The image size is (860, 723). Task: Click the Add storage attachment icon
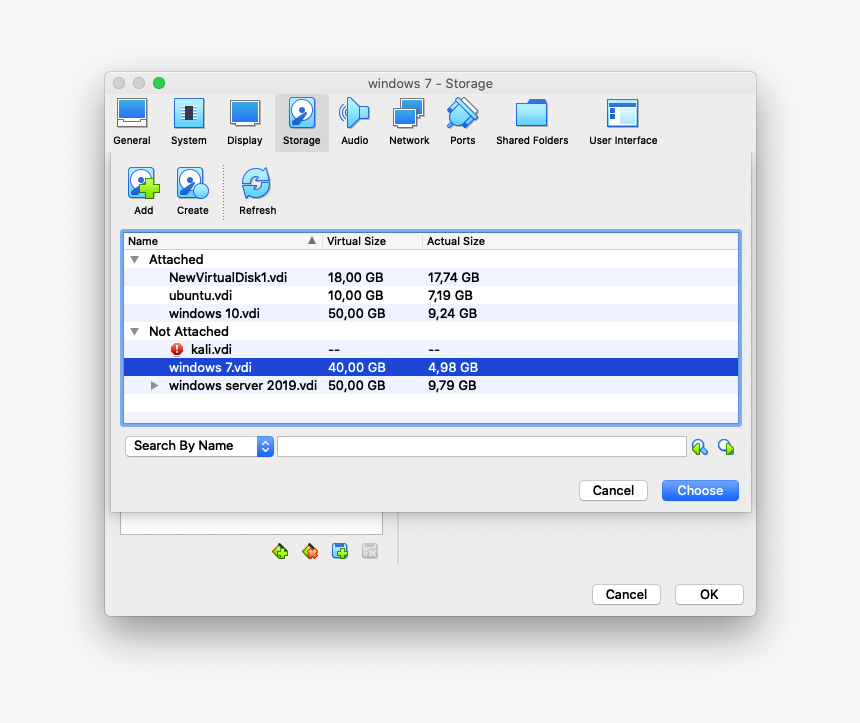340,551
